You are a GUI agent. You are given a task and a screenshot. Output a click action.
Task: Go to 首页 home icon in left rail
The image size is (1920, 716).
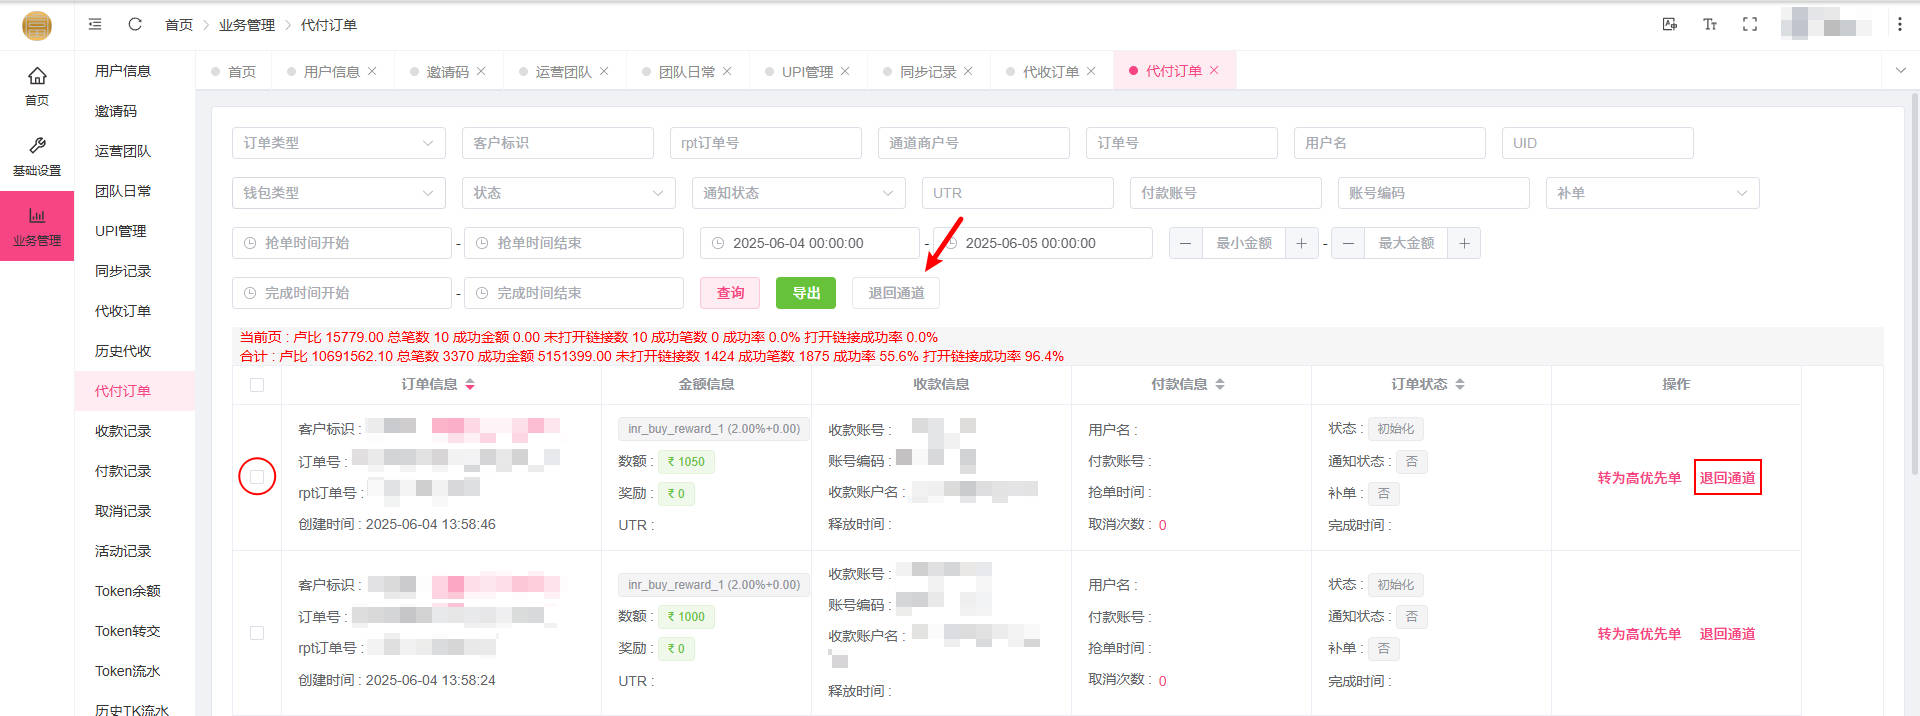pos(37,85)
